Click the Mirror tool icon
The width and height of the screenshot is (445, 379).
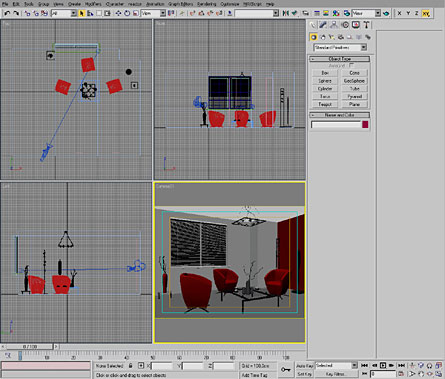[286, 13]
